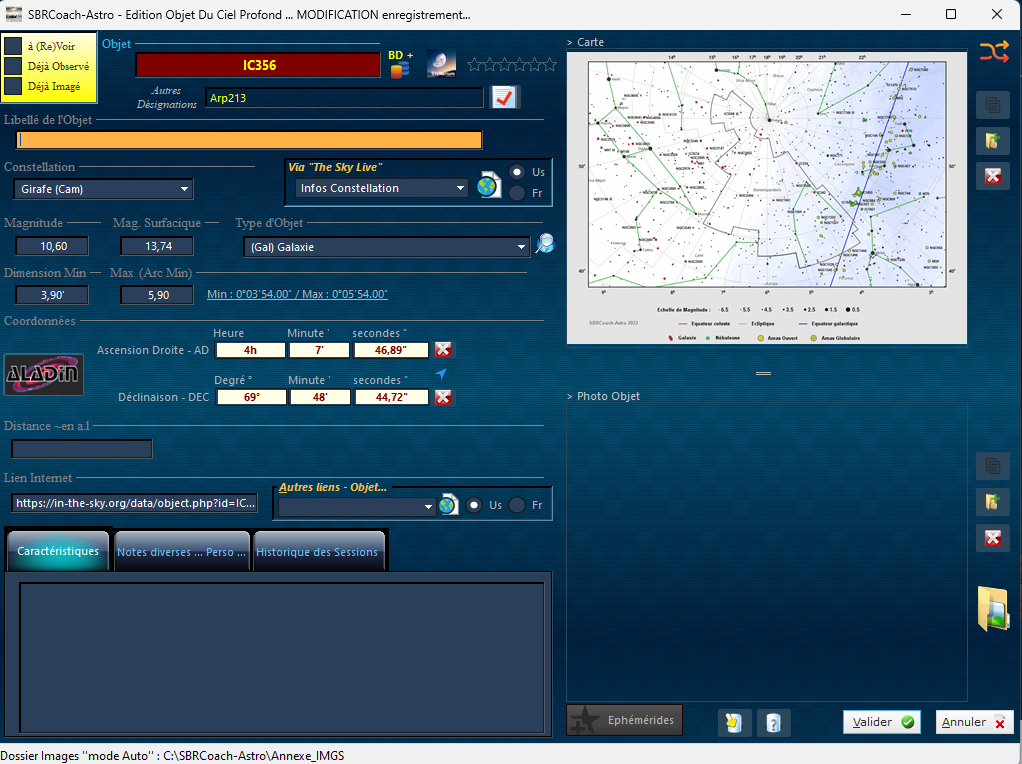Select Fr radio for Autres liens
Image resolution: width=1022 pixels, height=764 pixels.
[517, 505]
